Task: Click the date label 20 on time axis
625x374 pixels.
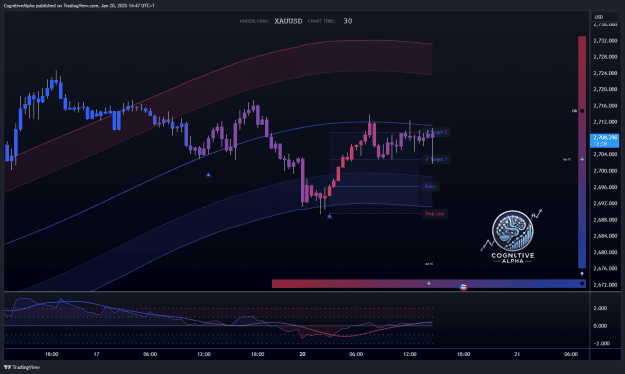Action: 302,354
